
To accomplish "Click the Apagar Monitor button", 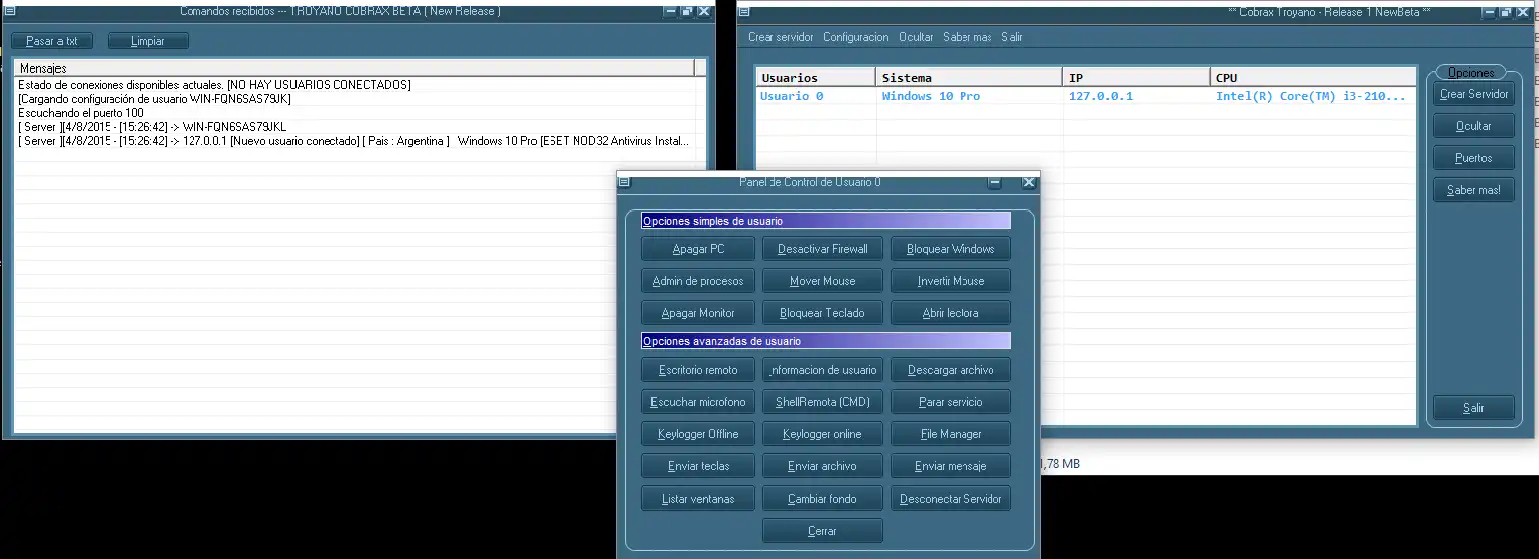I will [x=698, y=313].
